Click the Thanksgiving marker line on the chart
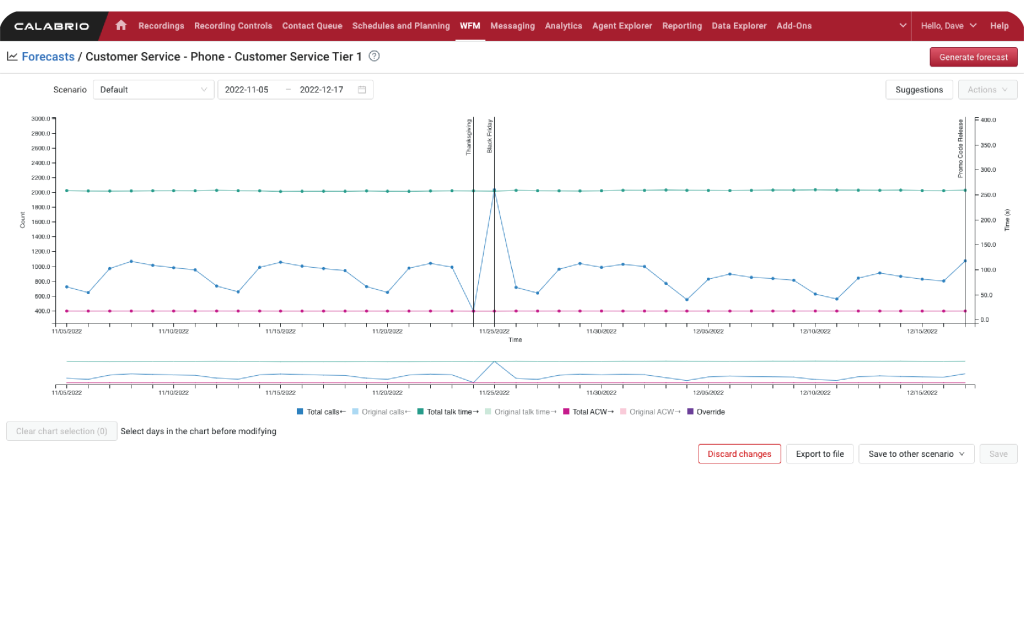Image resolution: width=1024 pixels, height=640 pixels. click(x=472, y=220)
